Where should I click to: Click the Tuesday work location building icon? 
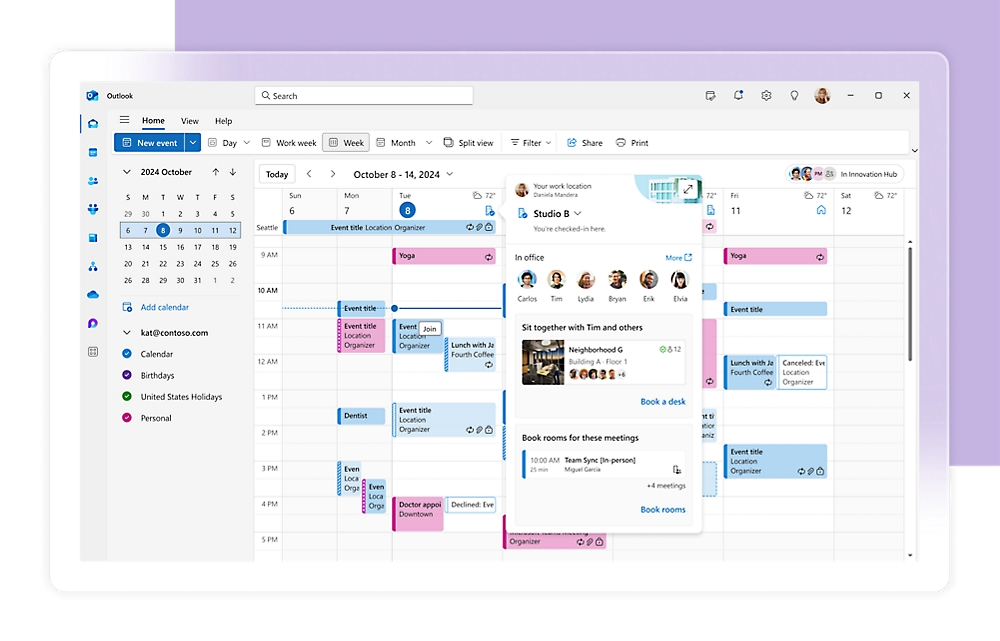489,211
